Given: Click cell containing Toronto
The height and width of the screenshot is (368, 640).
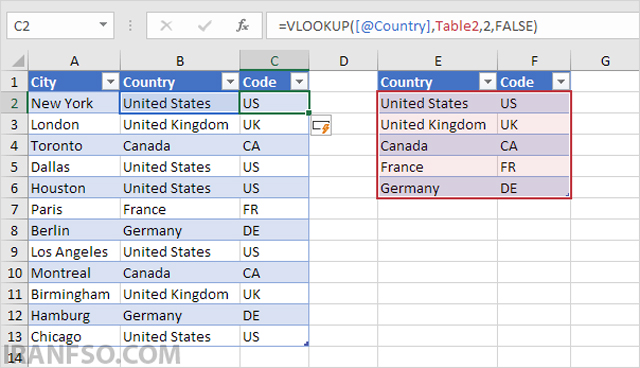Looking at the screenshot, I should pos(74,146).
